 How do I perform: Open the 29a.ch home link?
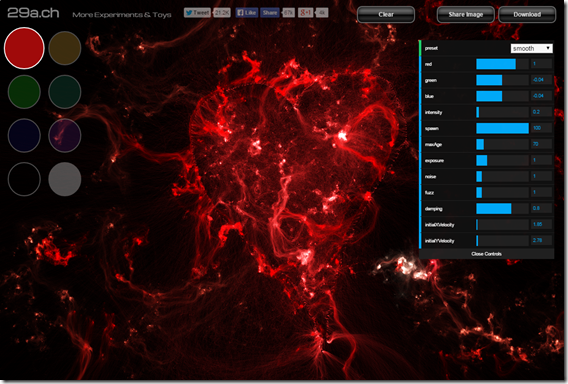tap(33, 13)
